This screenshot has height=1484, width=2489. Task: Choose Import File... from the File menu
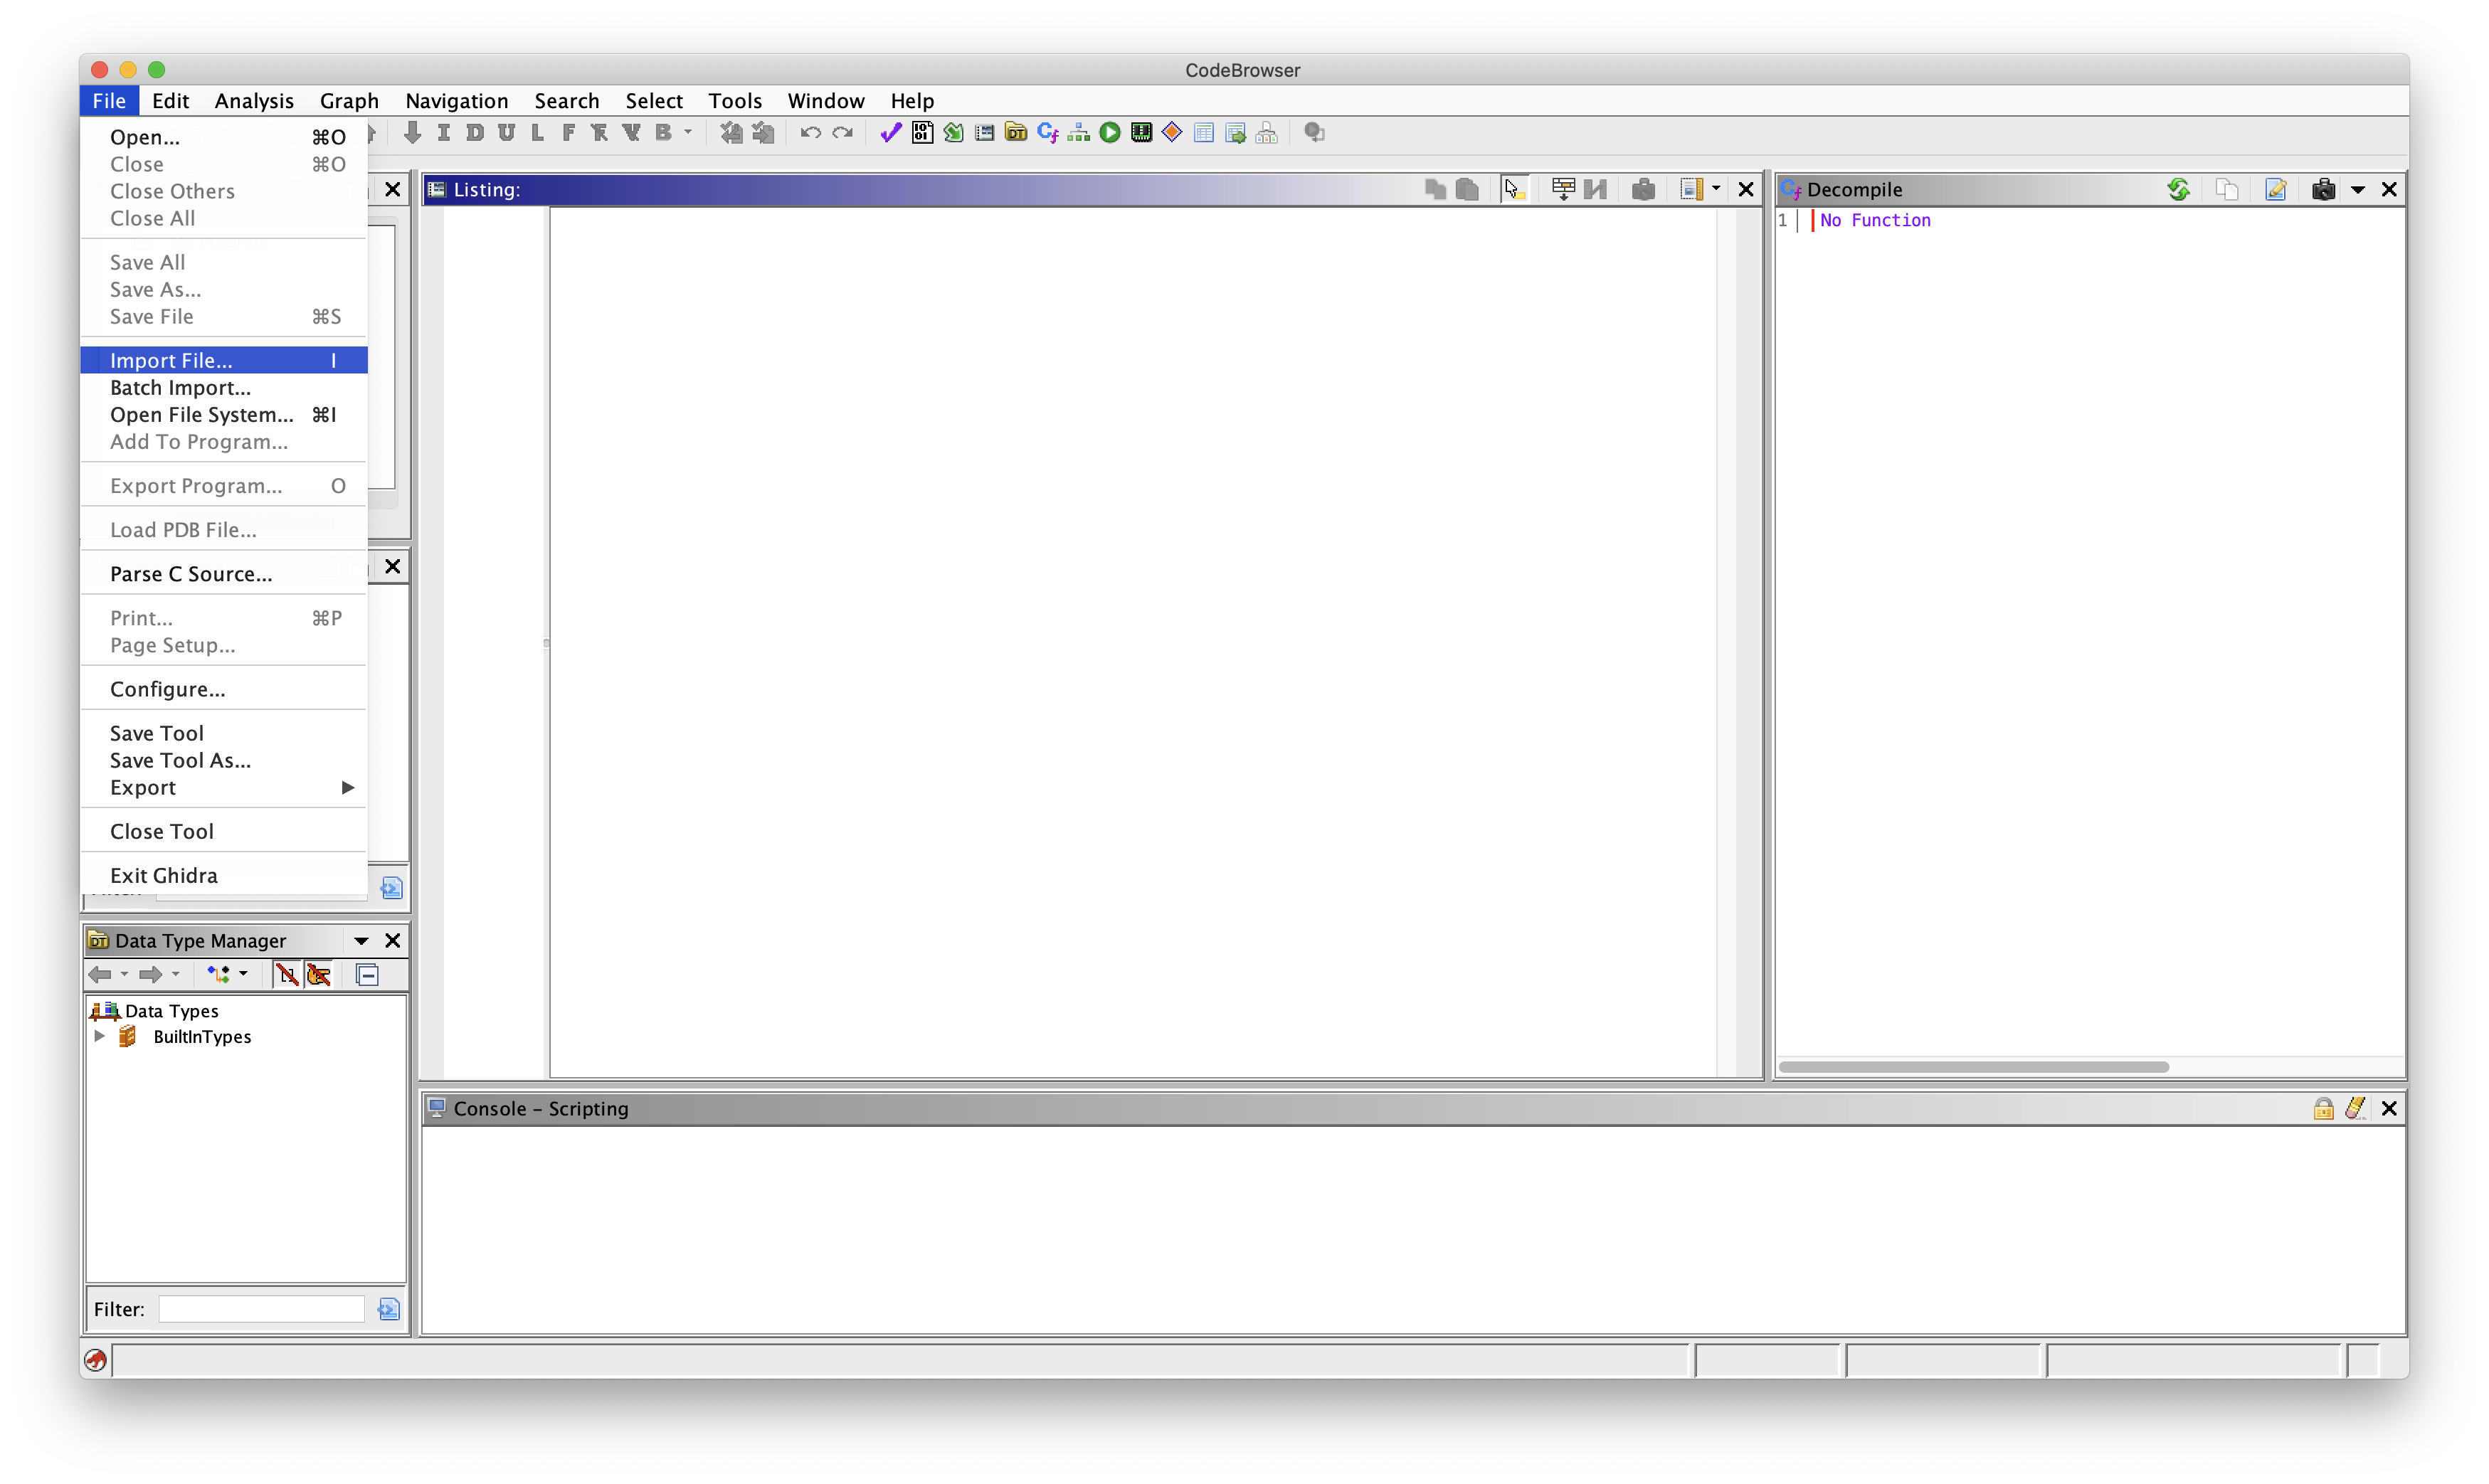coord(171,360)
